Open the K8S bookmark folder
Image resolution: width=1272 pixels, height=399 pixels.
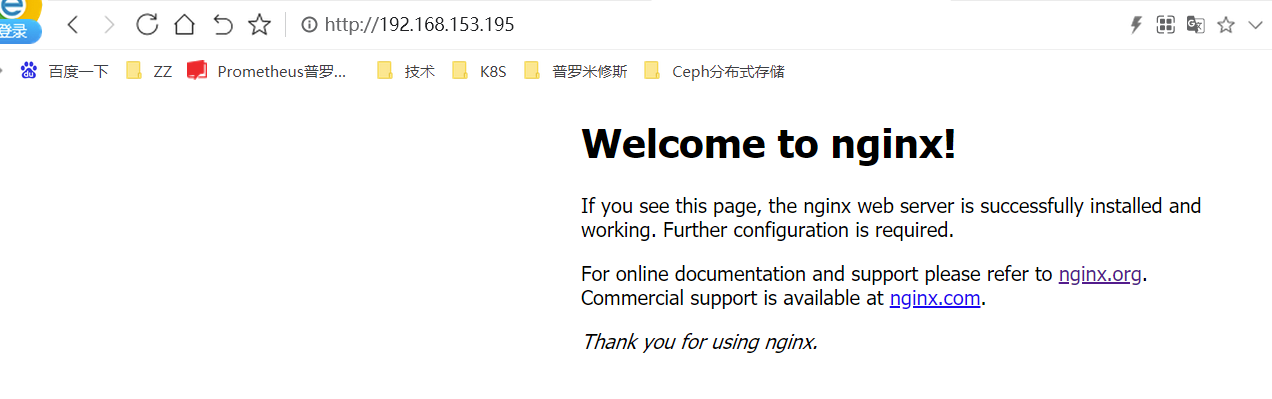point(479,71)
